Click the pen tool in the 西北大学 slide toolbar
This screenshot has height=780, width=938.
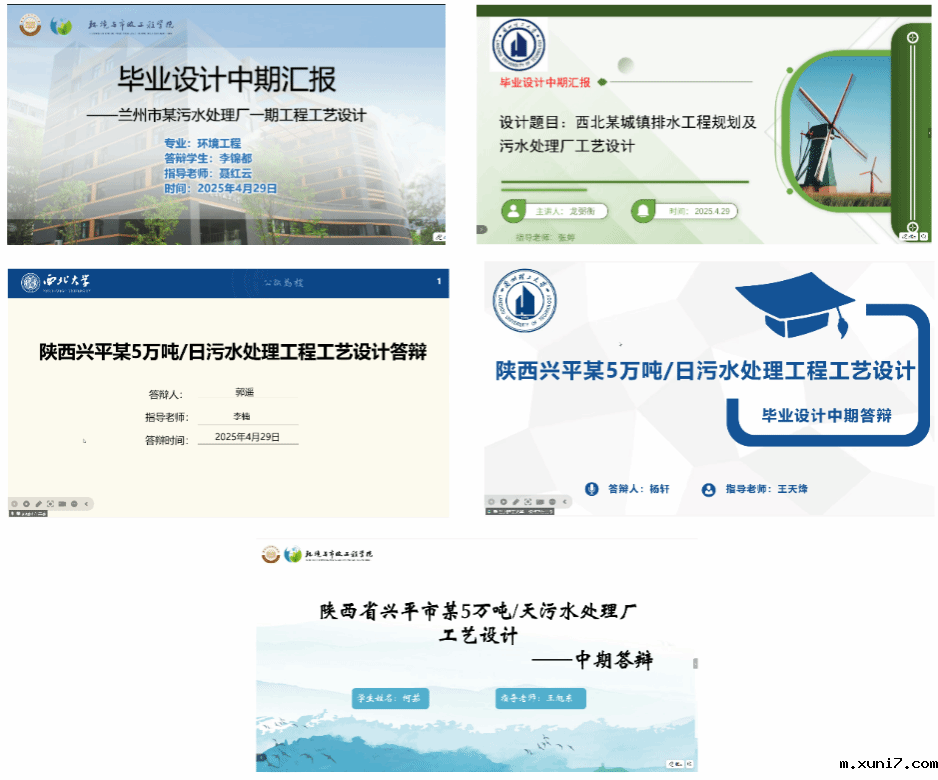tap(38, 503)
